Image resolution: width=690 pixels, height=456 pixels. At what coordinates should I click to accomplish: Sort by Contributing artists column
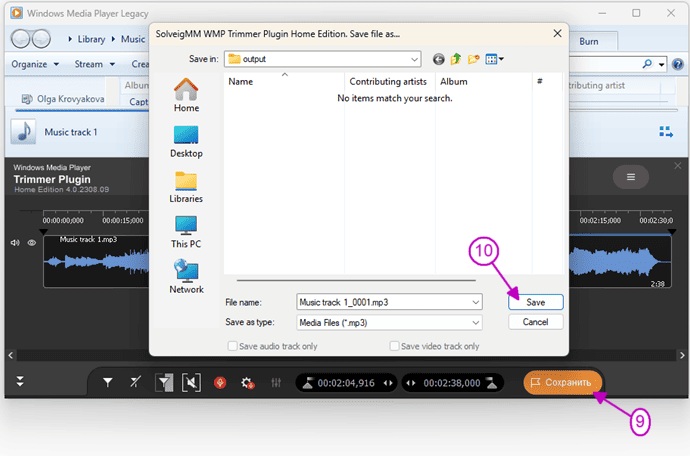pyautogui.click(x=388, y=81)
